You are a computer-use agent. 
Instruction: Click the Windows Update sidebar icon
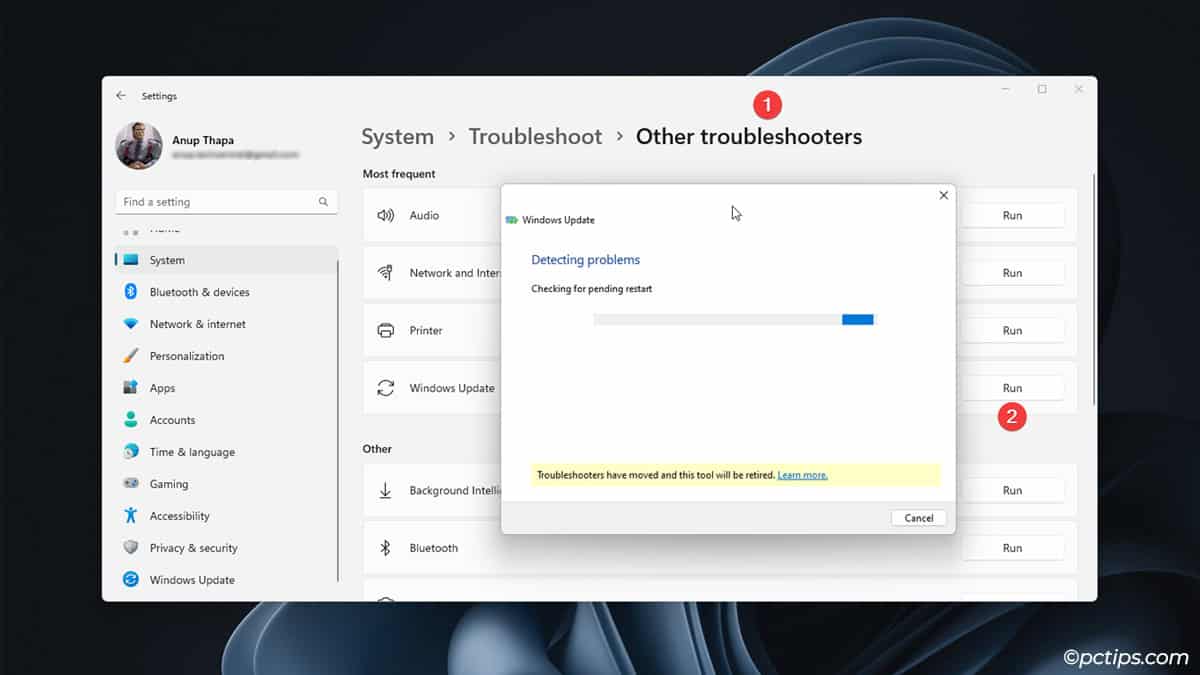coord(130,580)
